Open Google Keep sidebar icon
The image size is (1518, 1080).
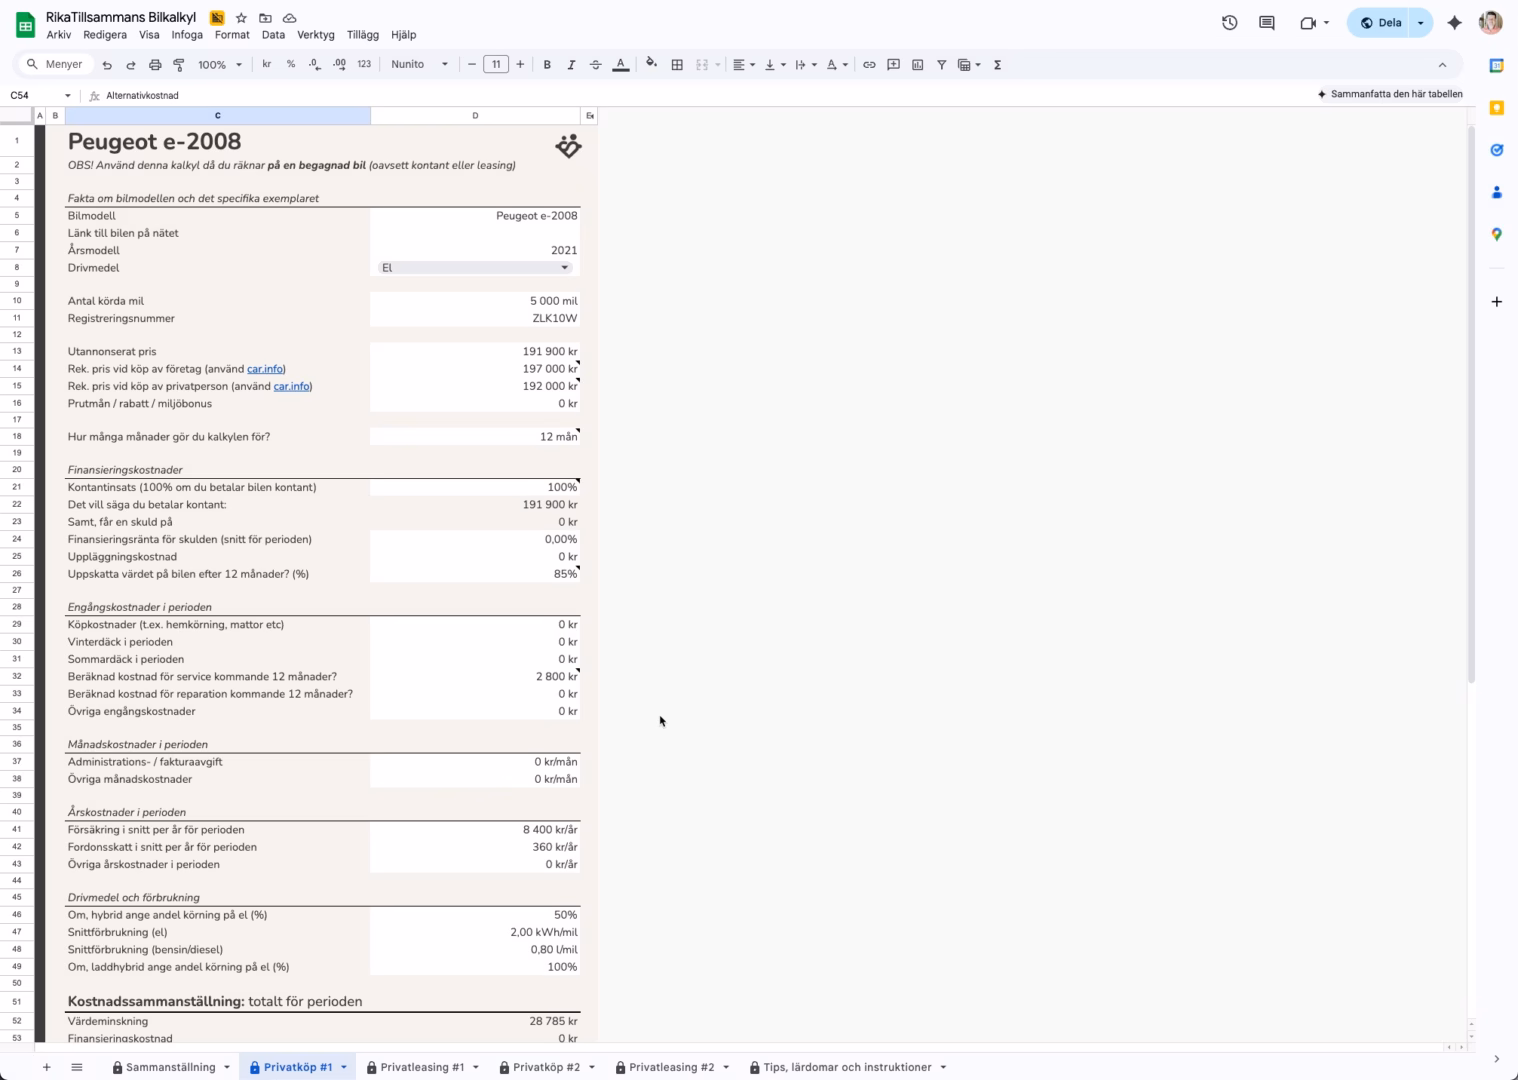coord(1497,108)
